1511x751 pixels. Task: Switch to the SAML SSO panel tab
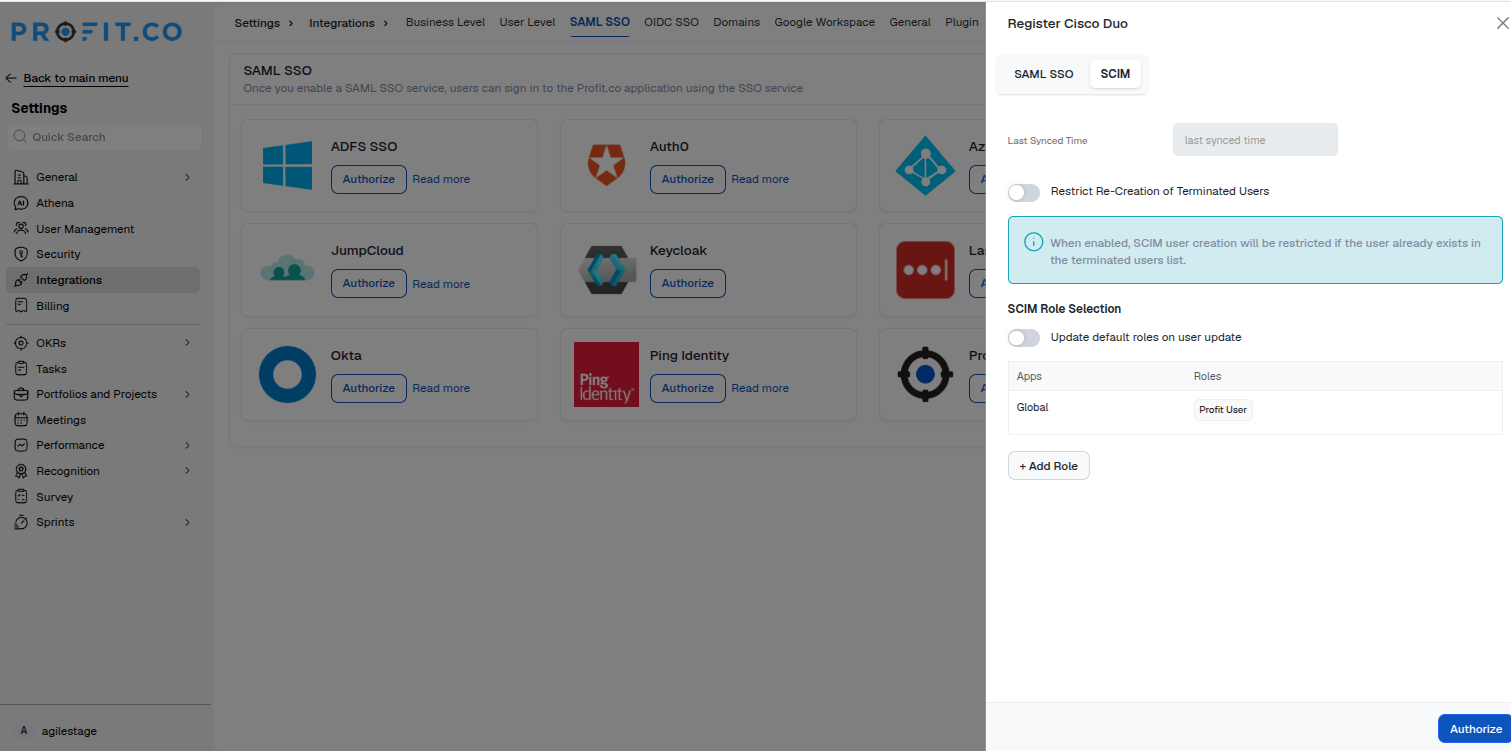tap(1043, 74)
